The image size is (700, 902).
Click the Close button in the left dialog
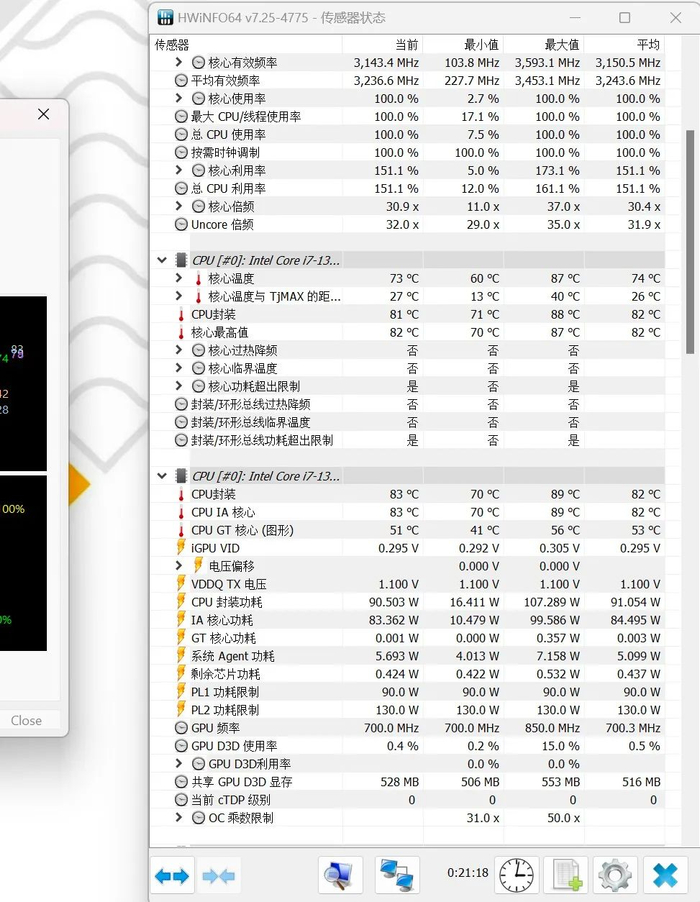click(26, 720)
